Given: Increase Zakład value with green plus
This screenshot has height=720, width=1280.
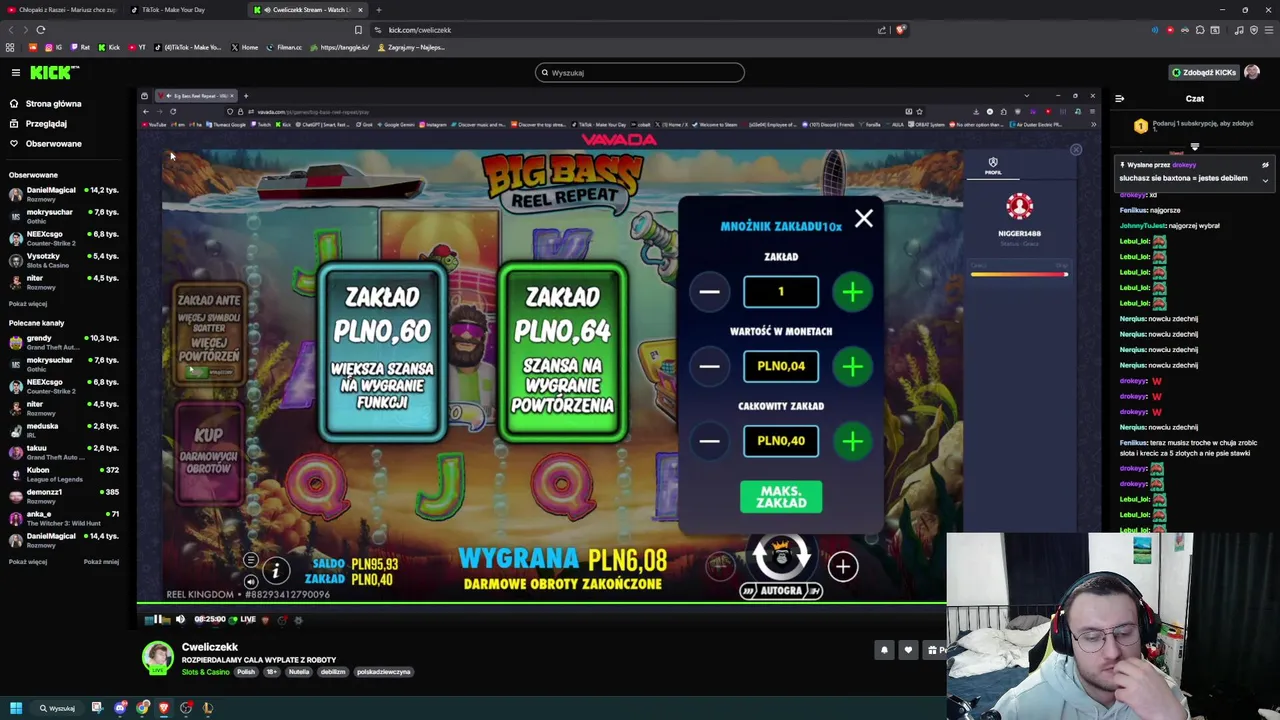Looking at the screenshot, I should 852,292.
